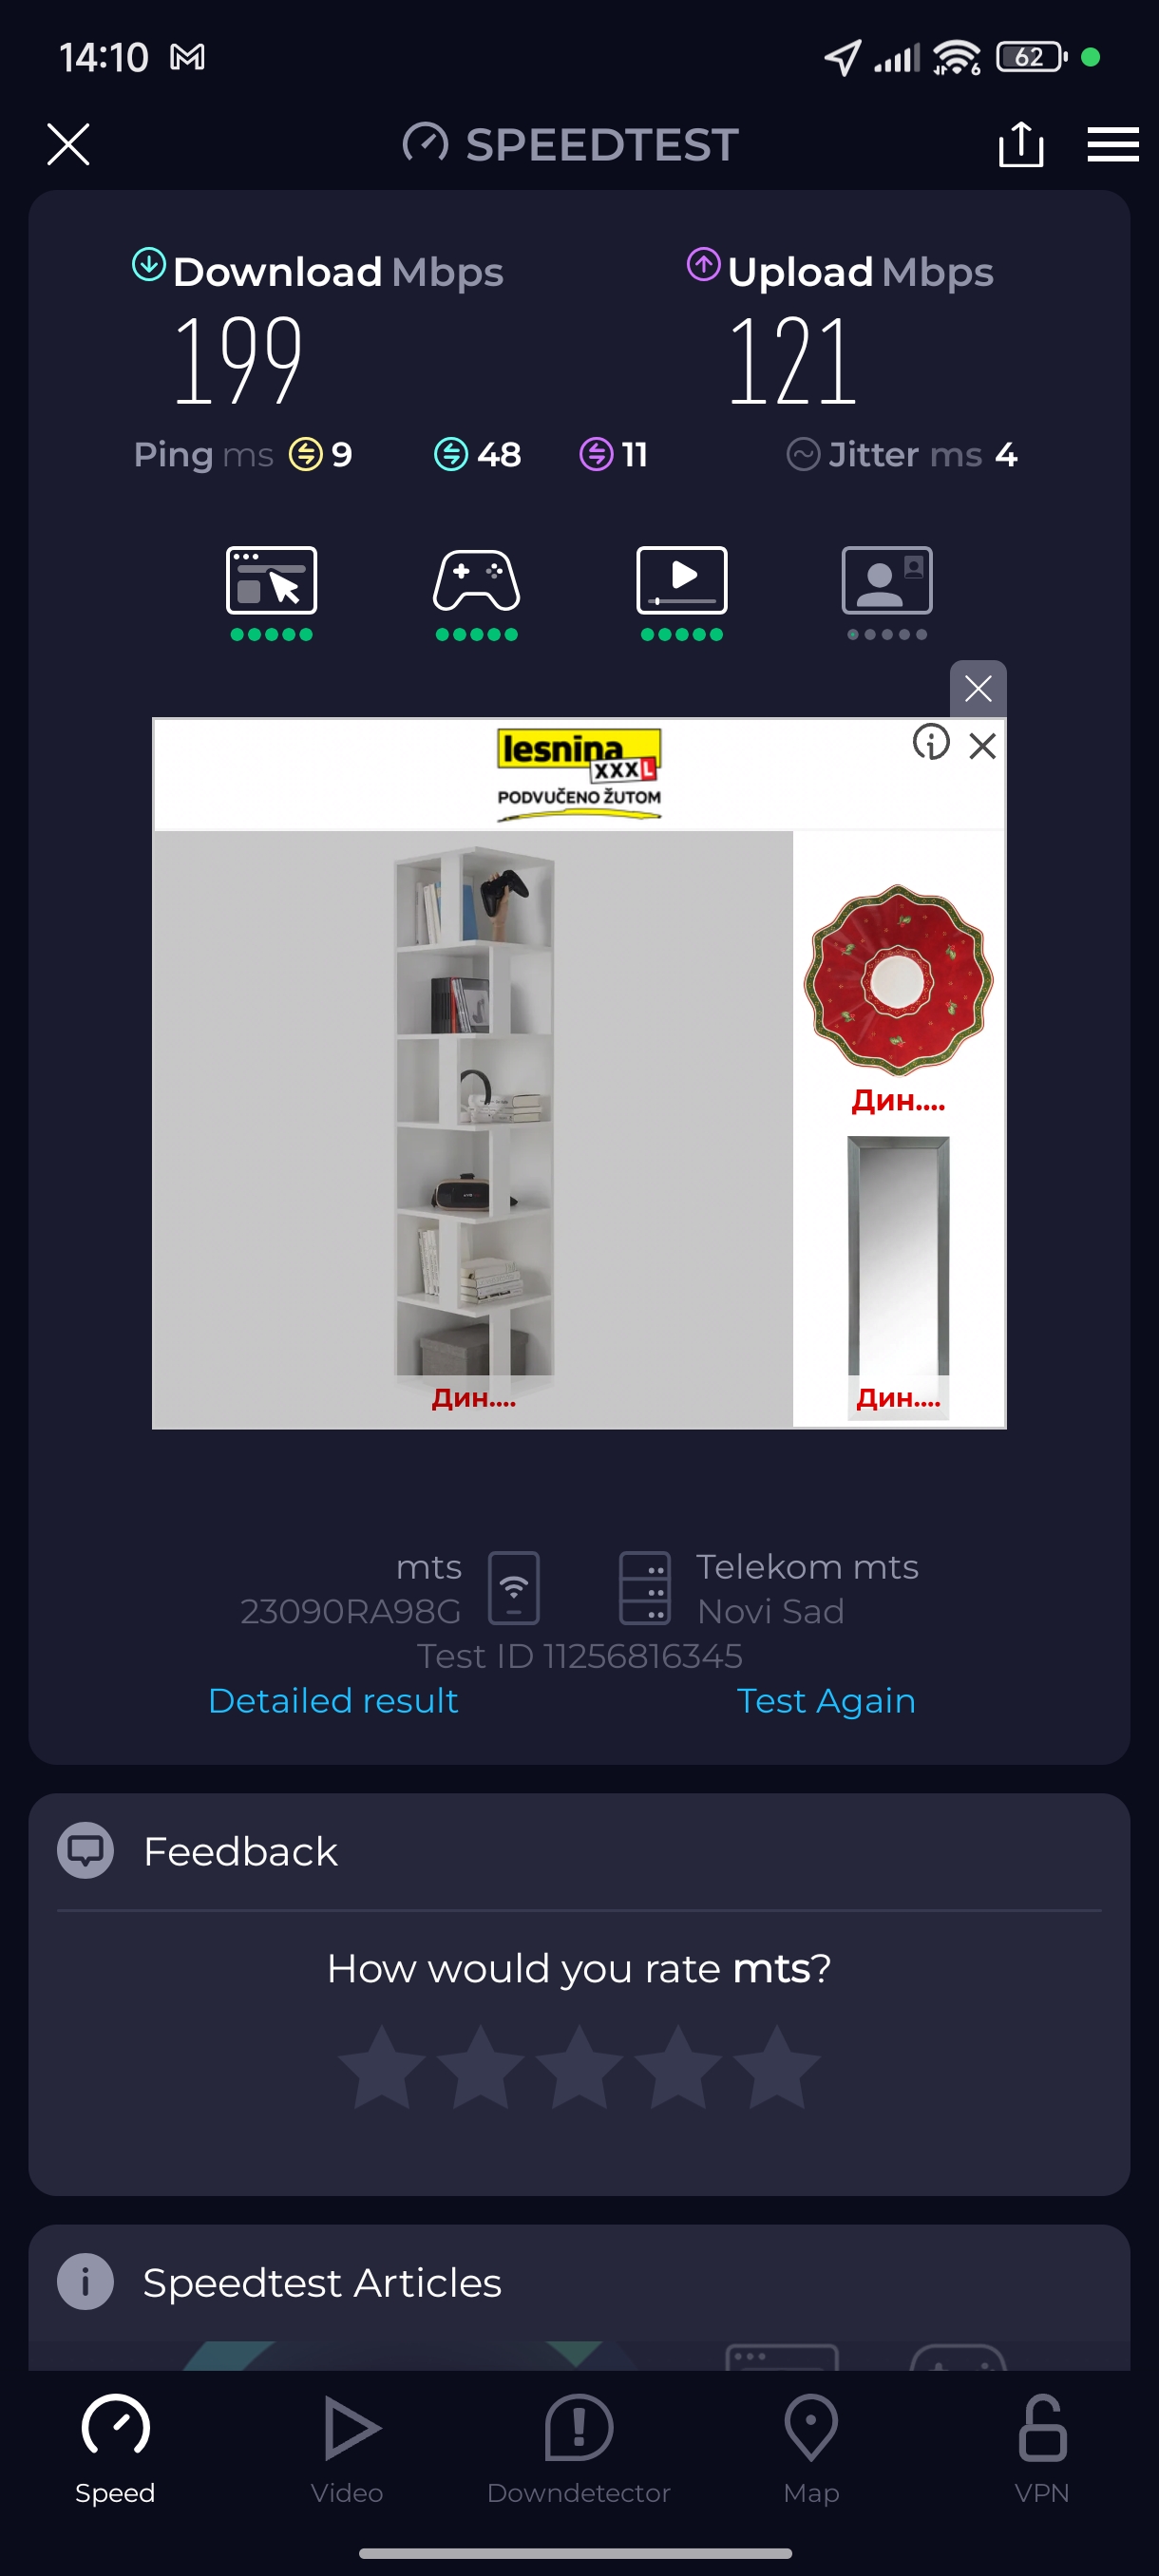Tap Test Again
Screen dimensions: 1159x2576
(826, 1700)
